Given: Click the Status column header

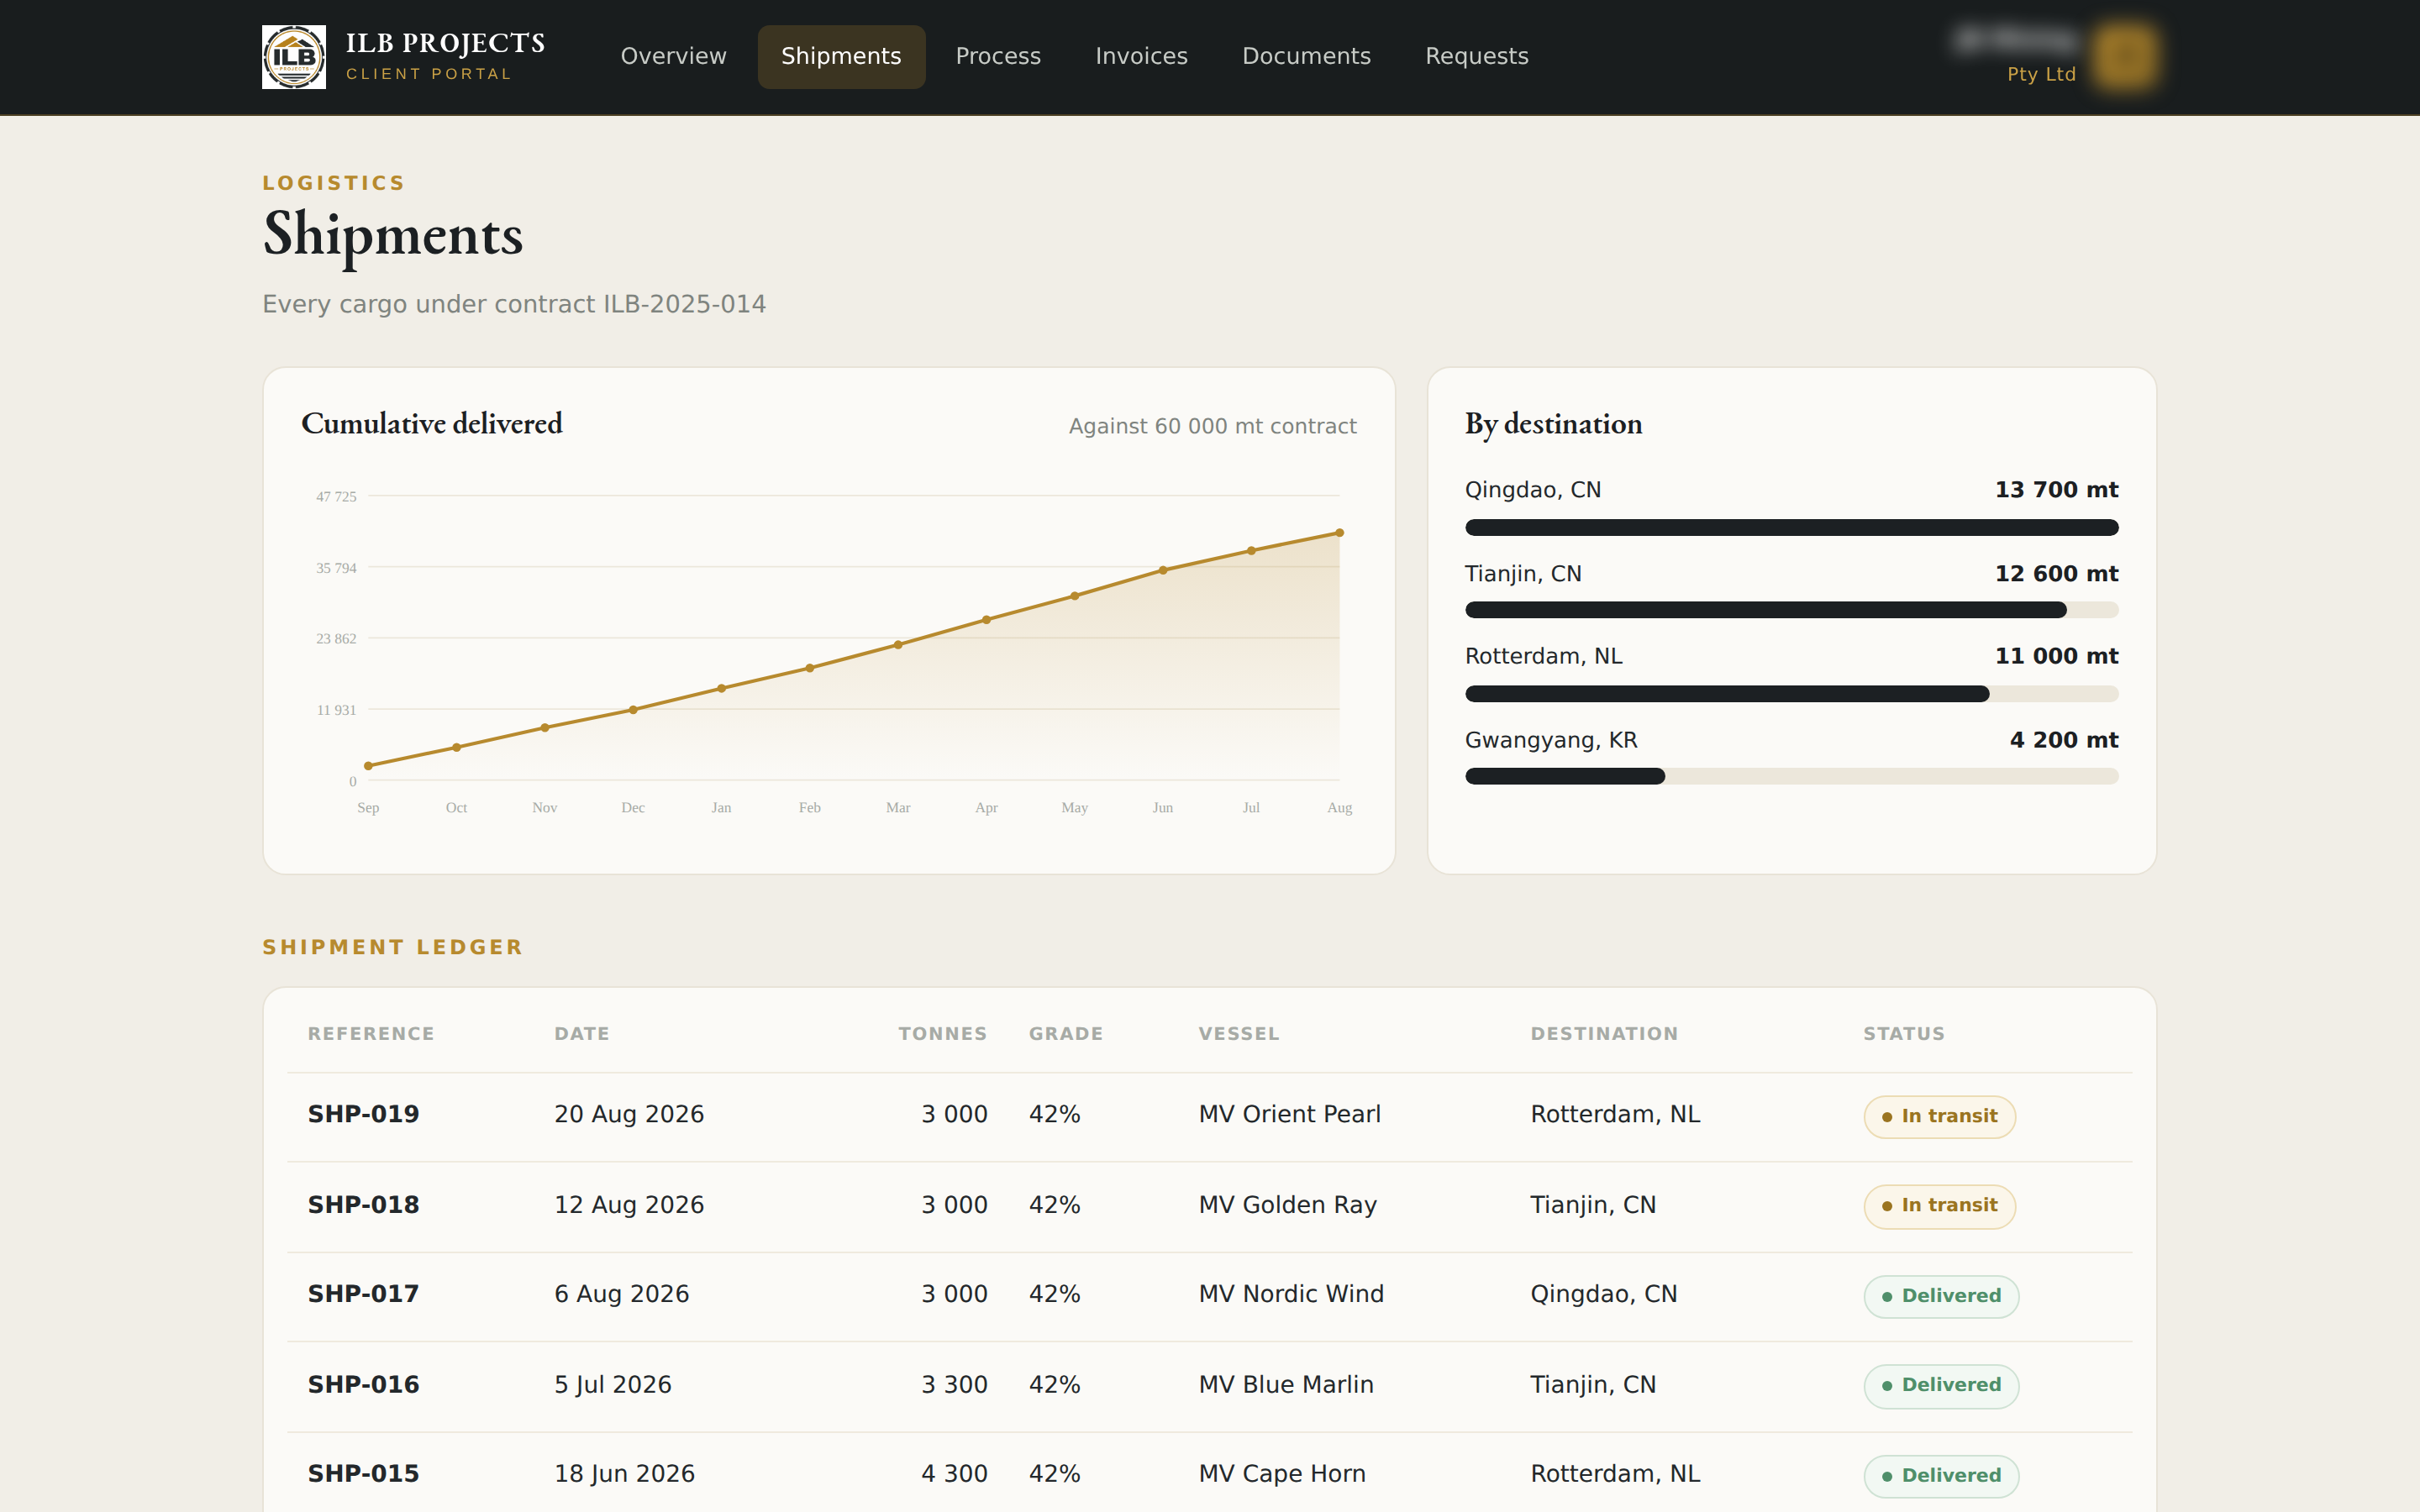Looking at the screenshot, I should (x=1903, y=1034).
